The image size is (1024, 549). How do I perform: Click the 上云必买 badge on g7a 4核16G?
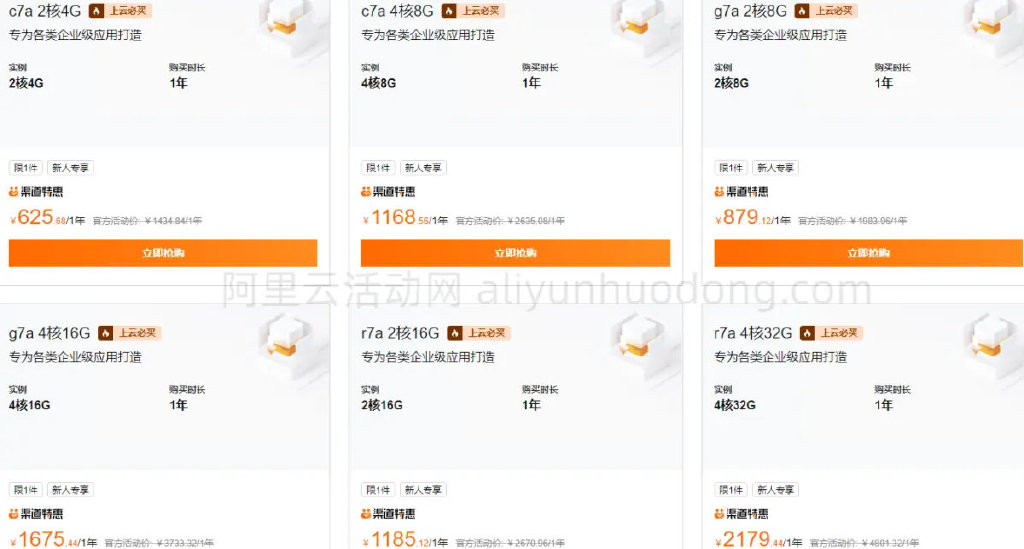tap(130, 334)
